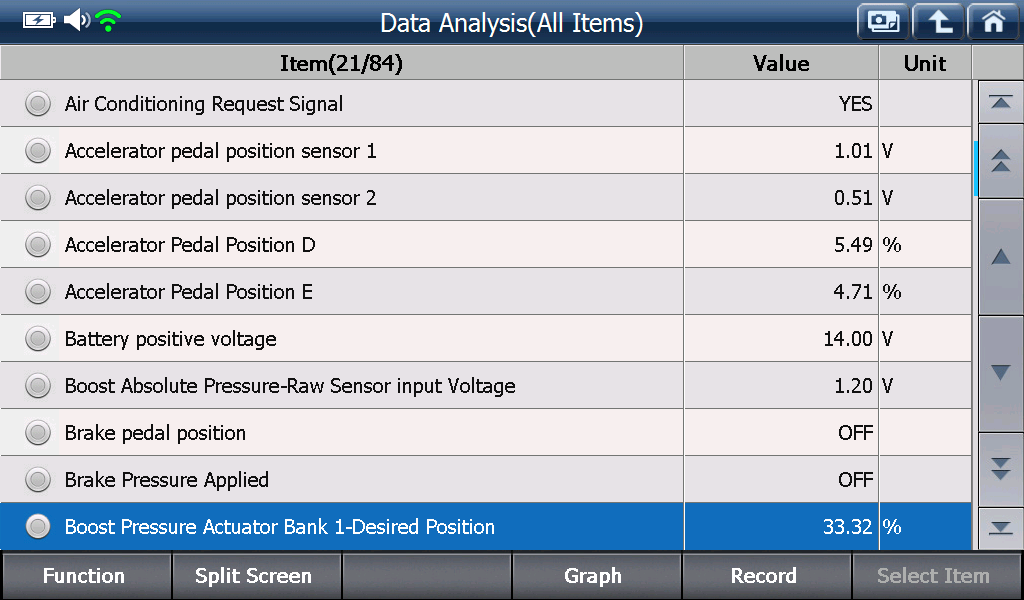Select Accelerator pedal position sensor 1 radio
The width and height of the screenshot is (1024, 600).
pos(38,150)
